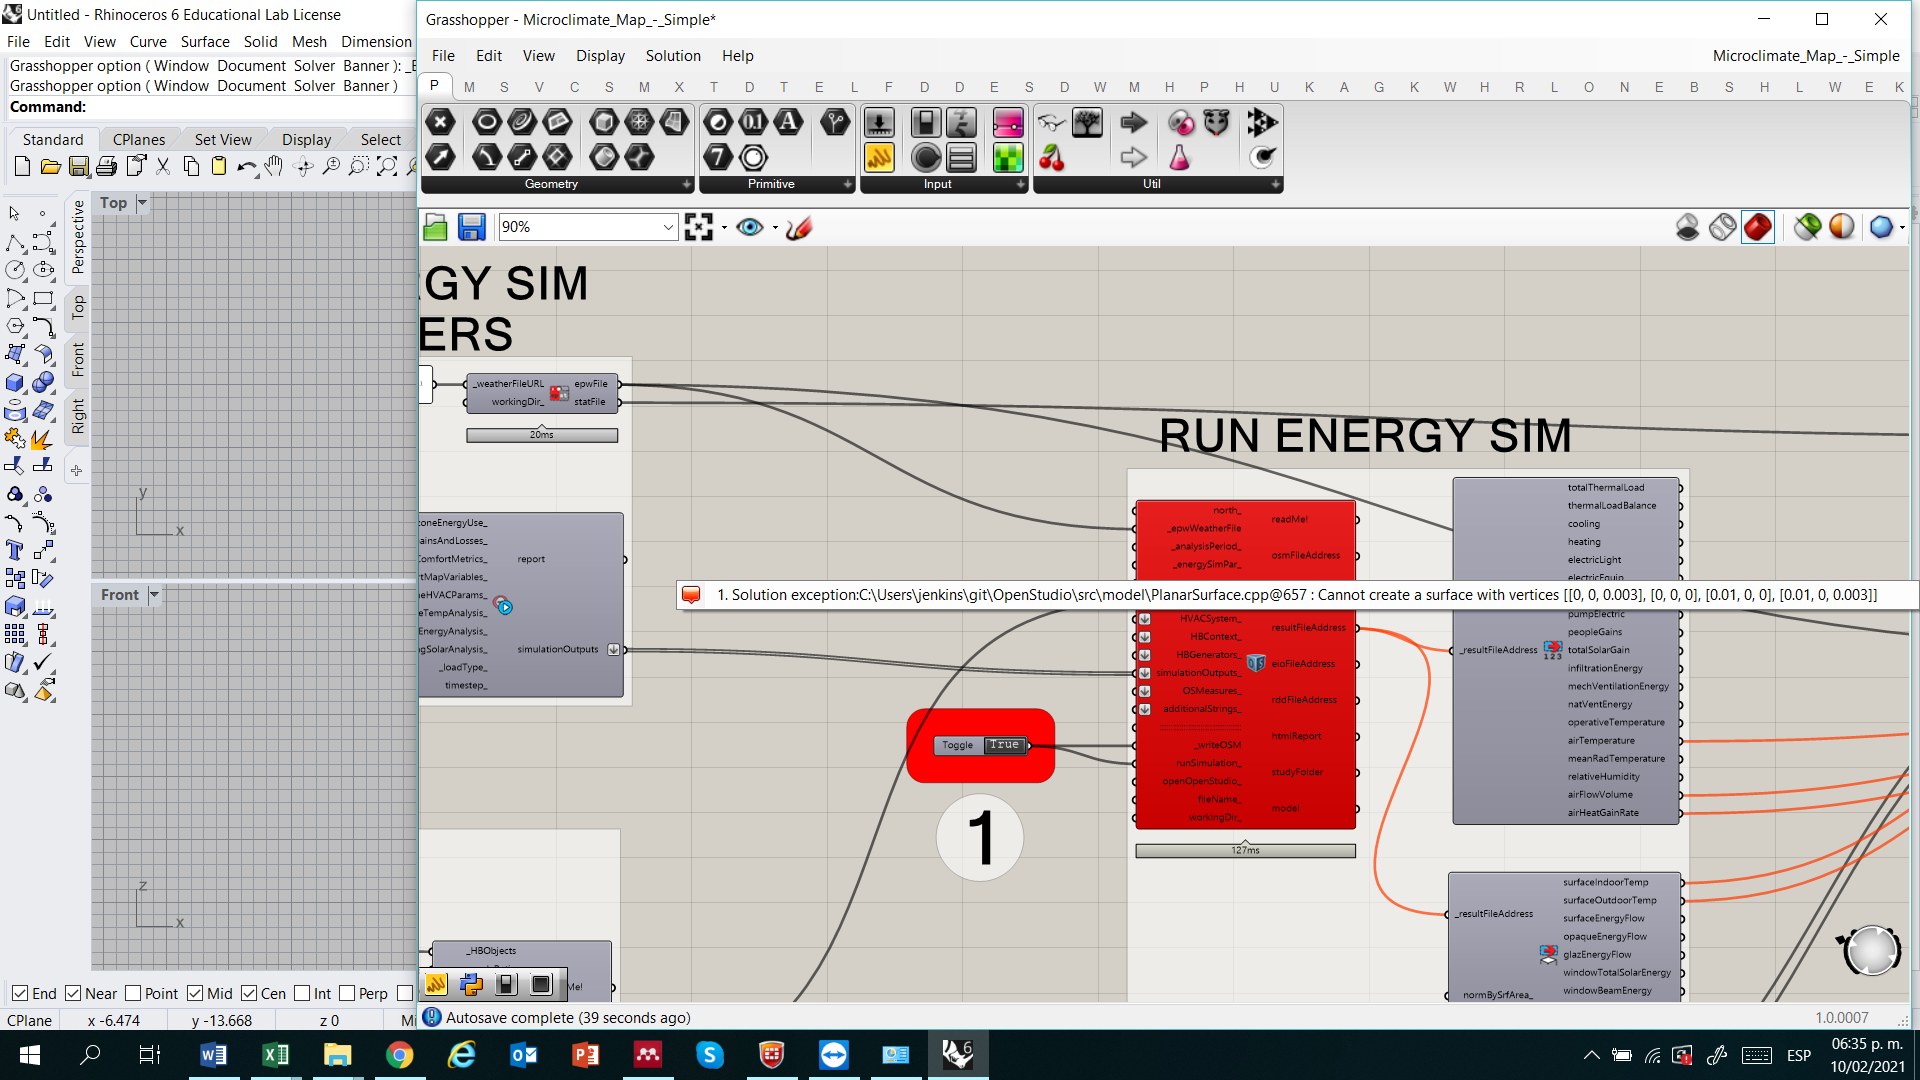Click the sketch brush toolbar icon
Viewport: 1920px width, 1080px height.
(799, 228)
